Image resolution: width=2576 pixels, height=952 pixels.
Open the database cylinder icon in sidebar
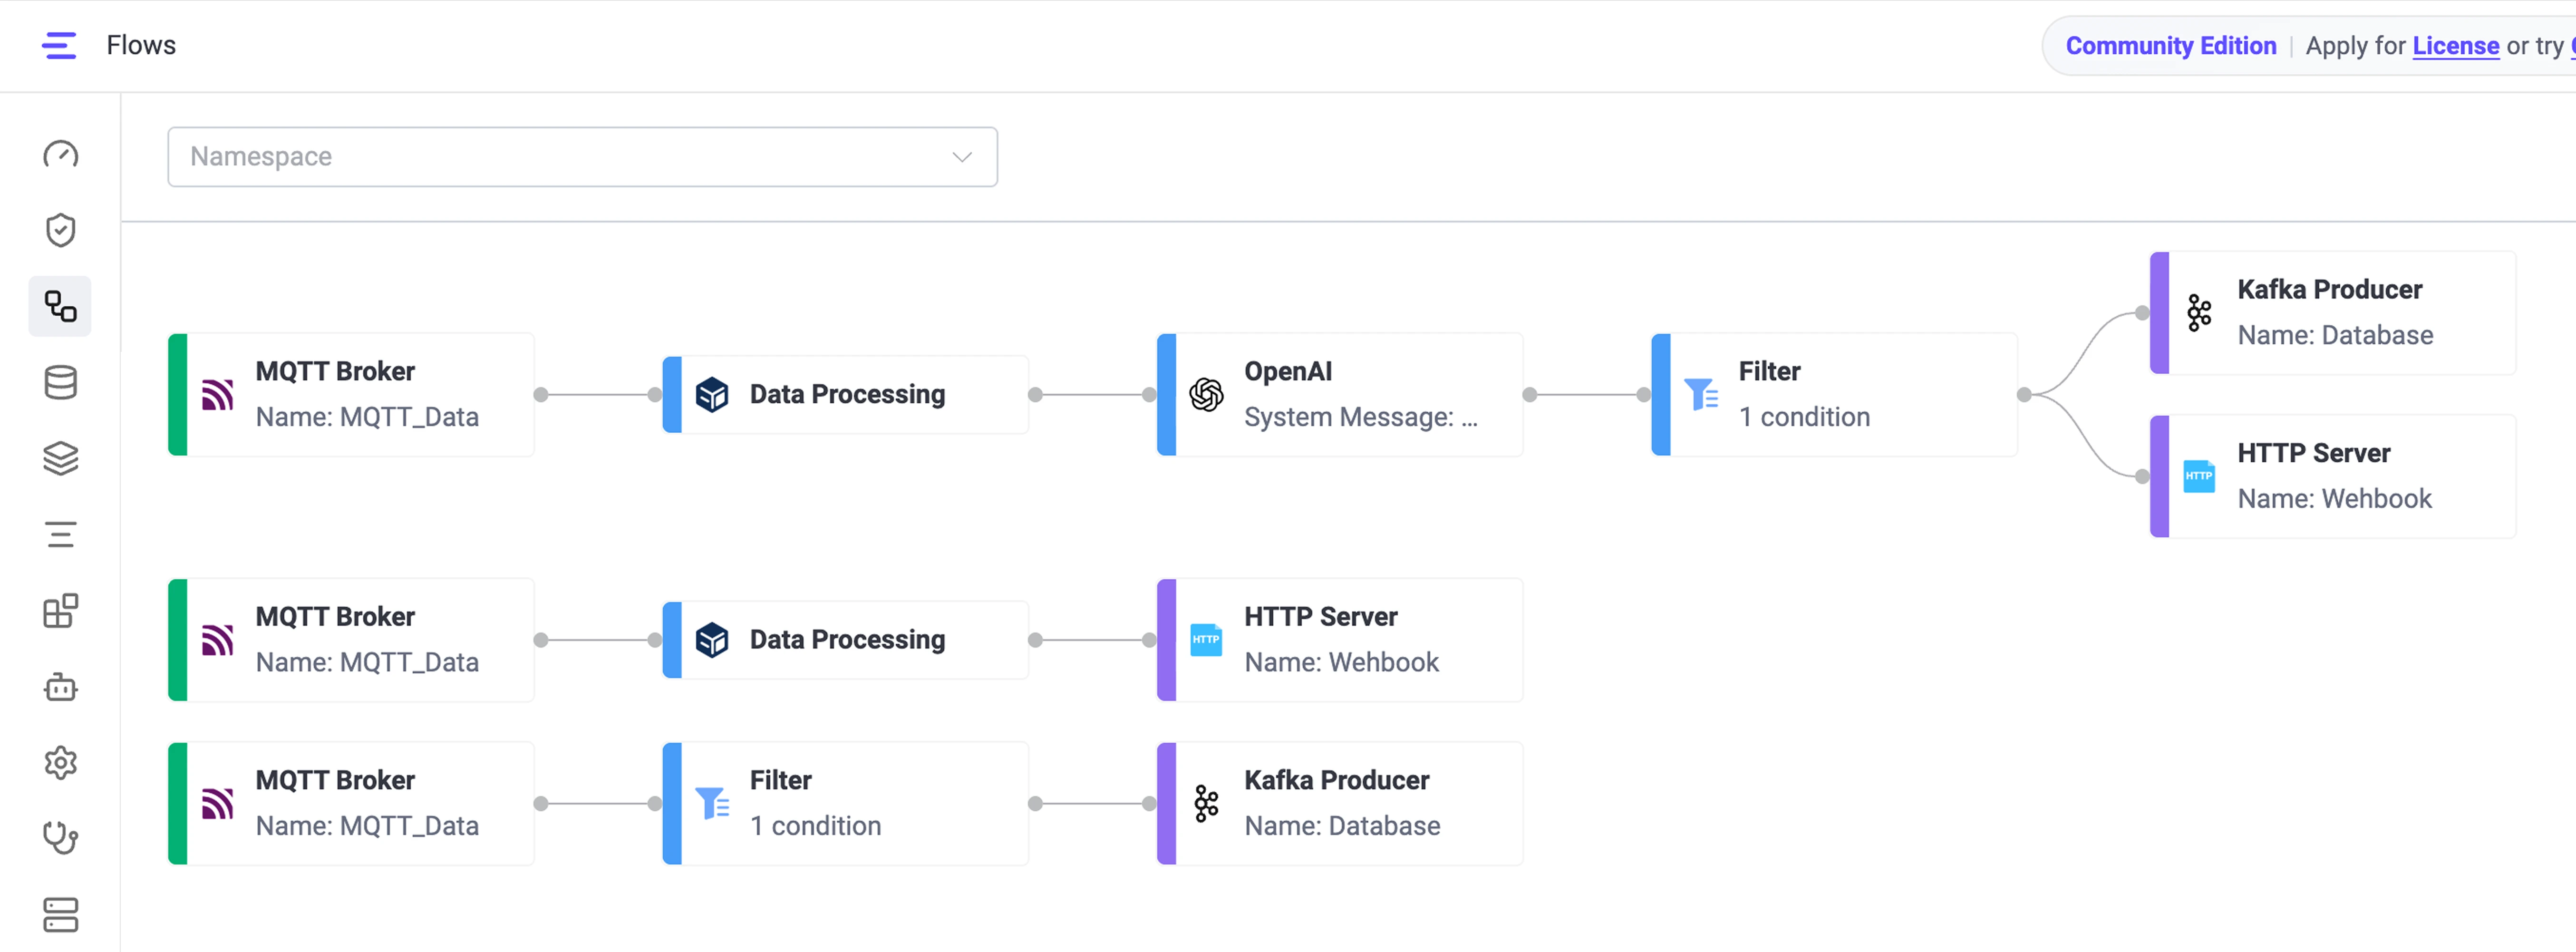pyautogui.click(x=60, y=382)
